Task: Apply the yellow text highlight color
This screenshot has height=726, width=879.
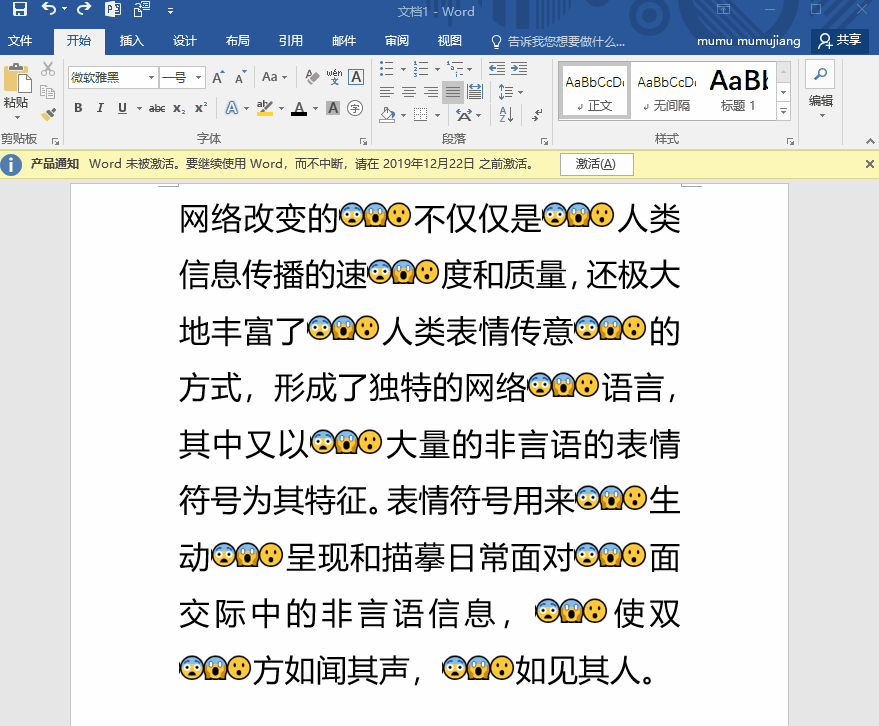Action: pyautogui.click(x=265, y=108)
